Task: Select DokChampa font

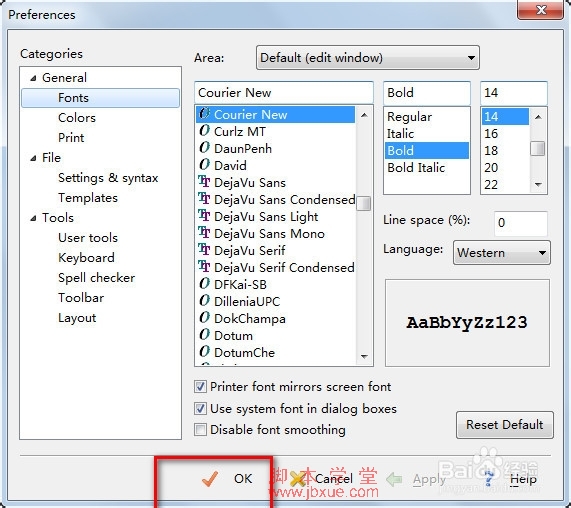Action: click(275, 319)
